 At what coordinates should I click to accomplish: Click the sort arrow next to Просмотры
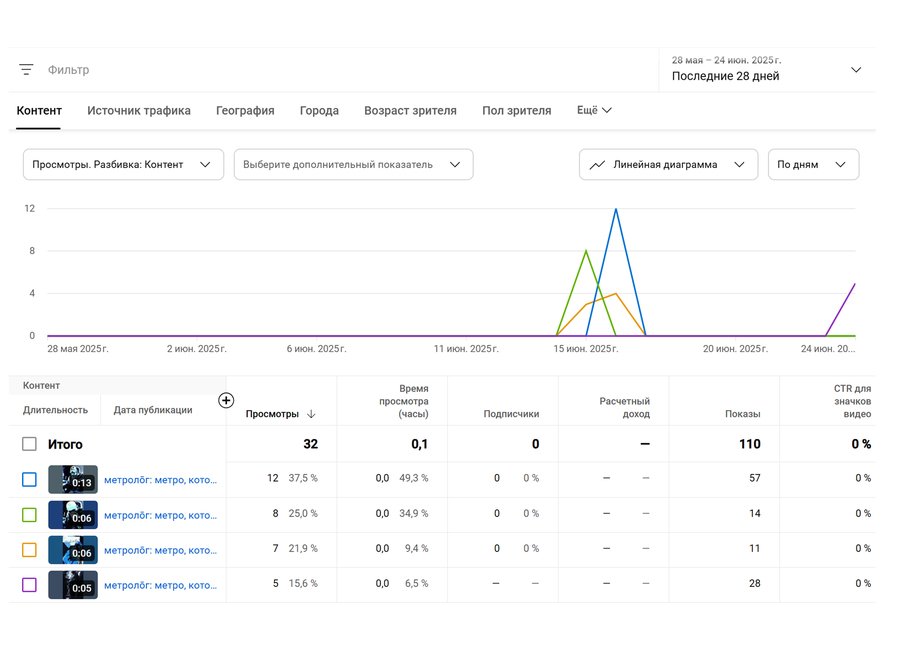point(311,414)
